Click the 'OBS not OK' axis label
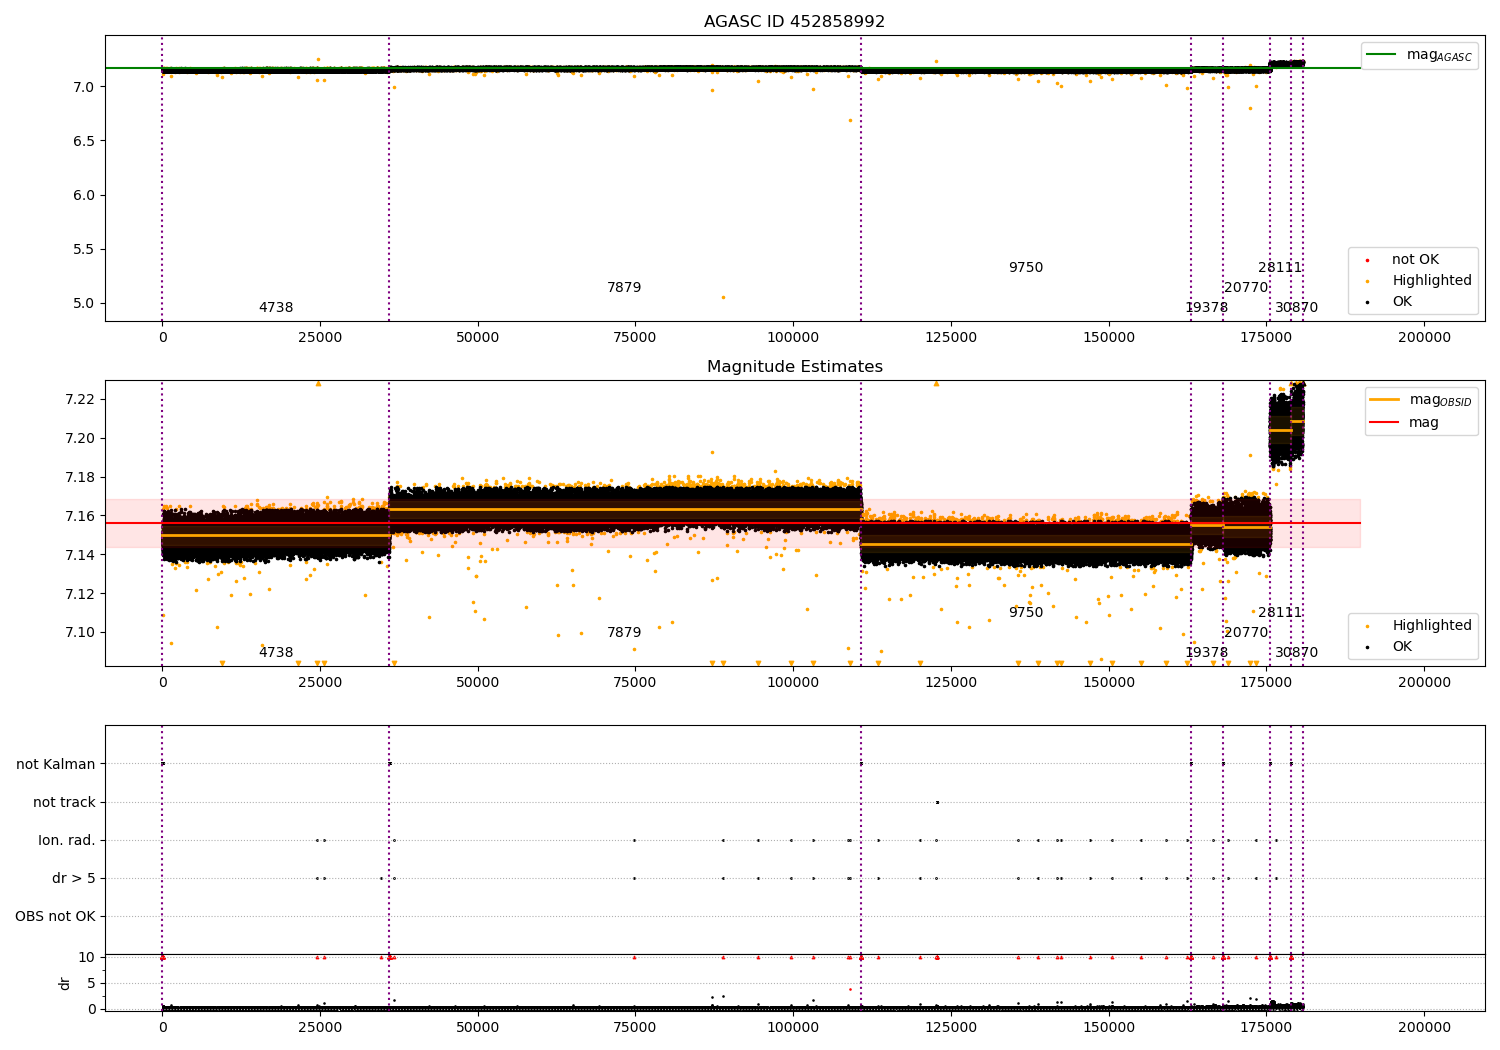The height and width of the screenshot is (1050, 1500). tap(55, 916)
